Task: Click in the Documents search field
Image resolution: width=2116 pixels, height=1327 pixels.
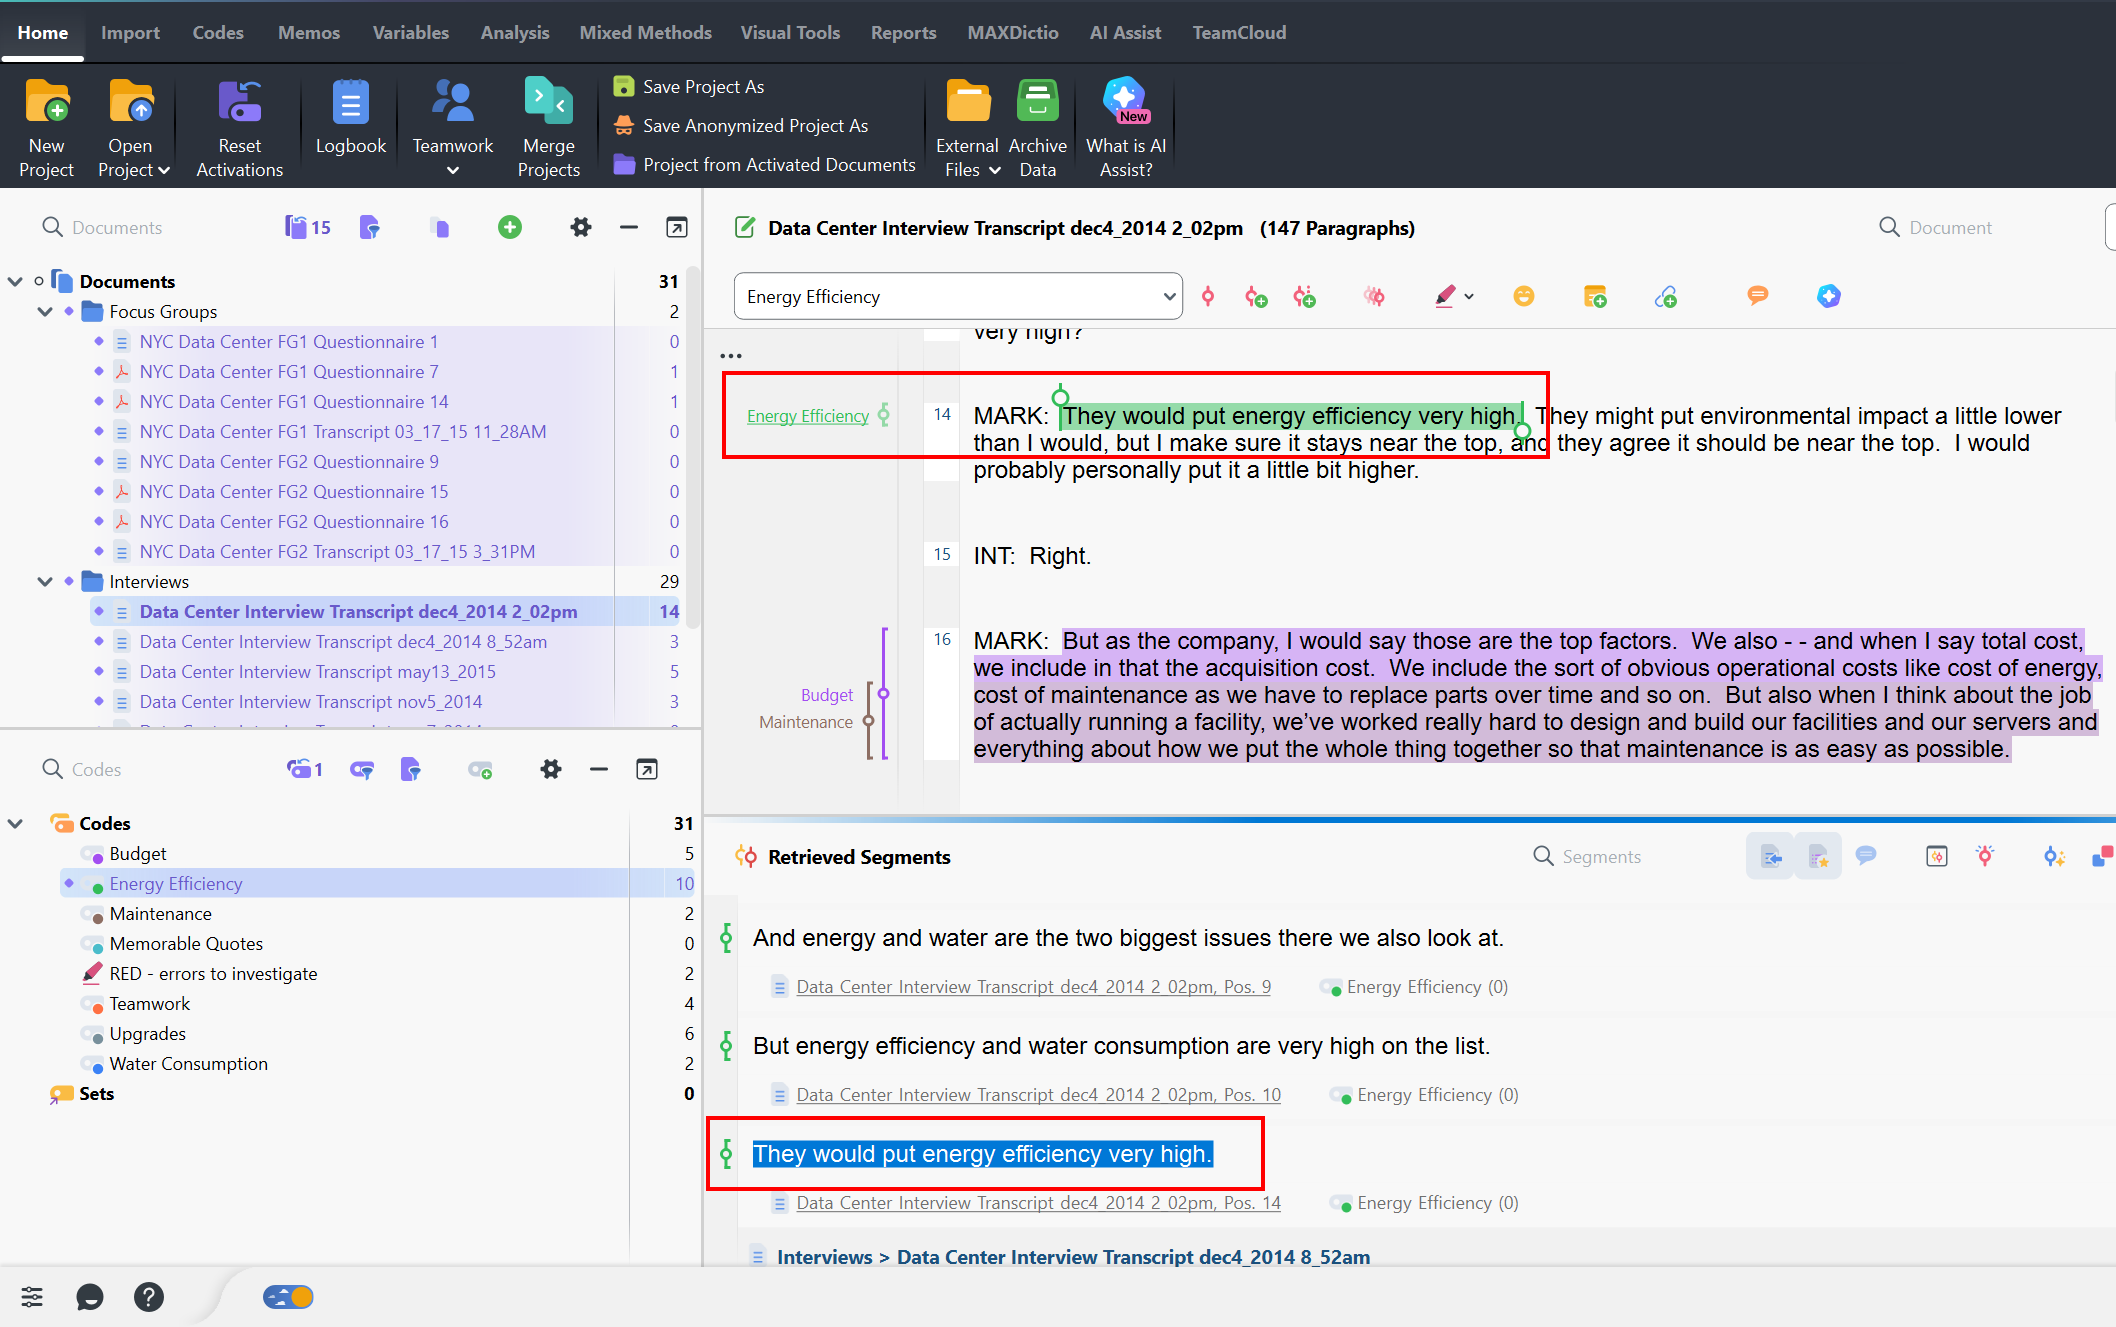Action: (x=117, y=227)
